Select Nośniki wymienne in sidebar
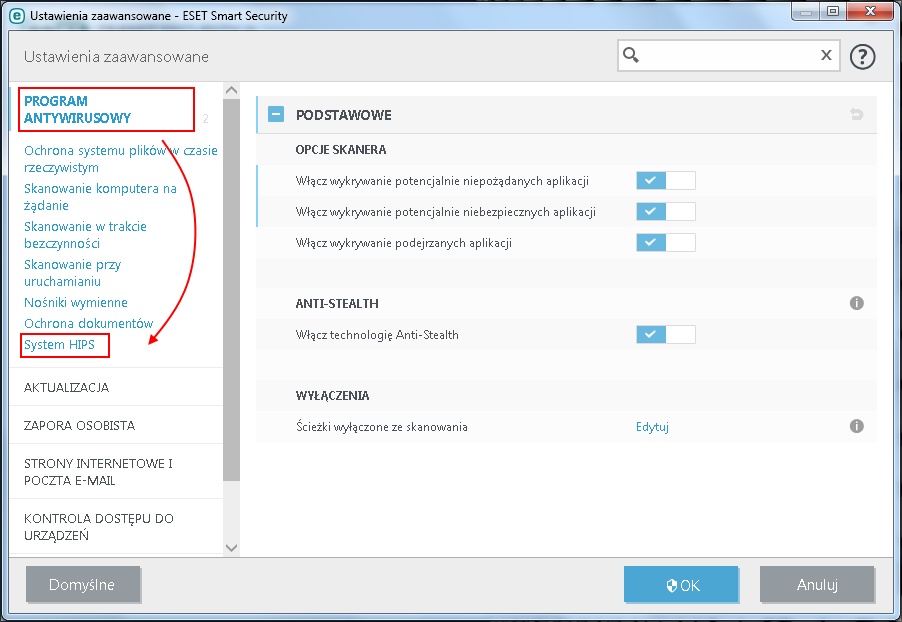This screenshot has width=902, height=622. pyautogui.click(x=76, y=302)
